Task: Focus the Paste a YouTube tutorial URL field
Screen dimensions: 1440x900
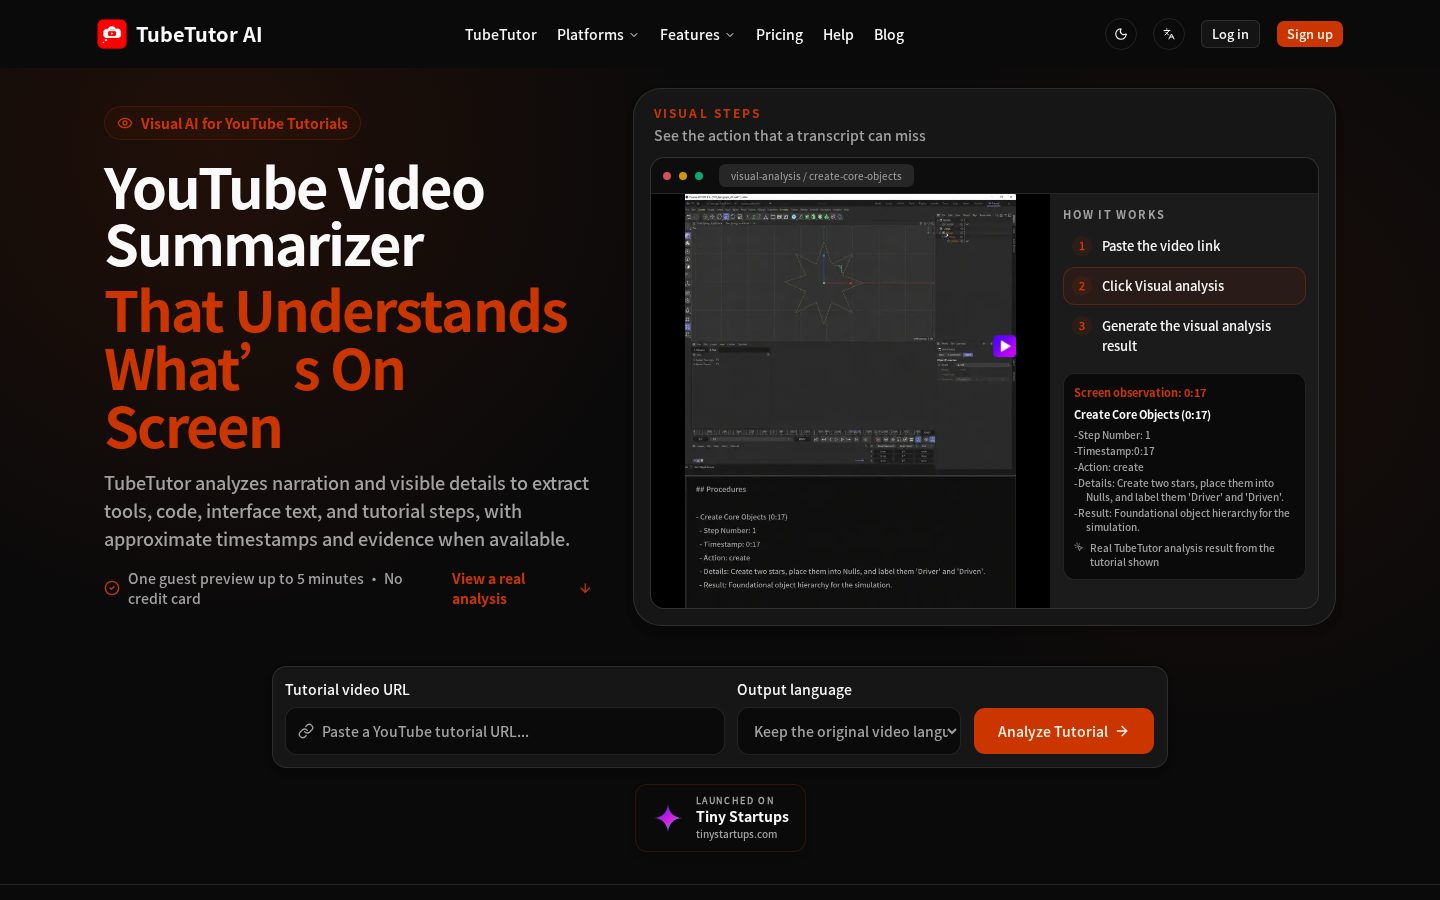Action: [x=505, y=731]
